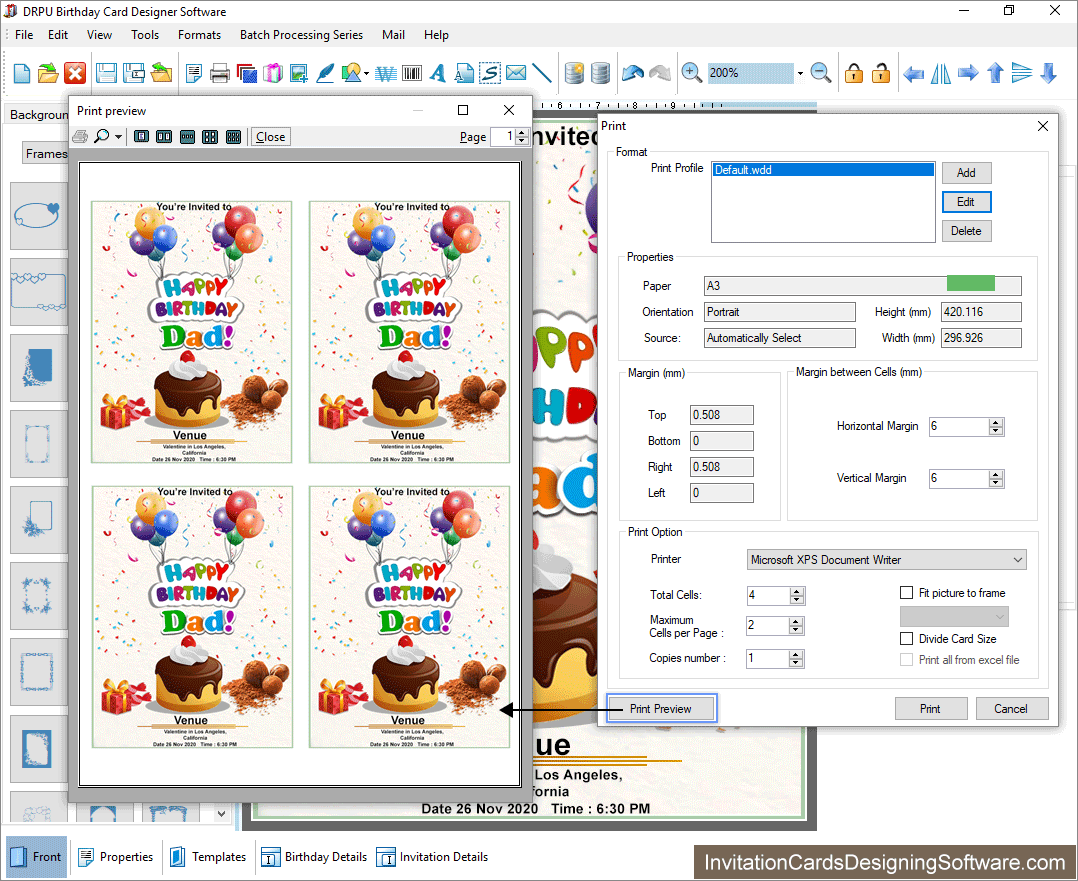The image size is (1078, 881).
Task: Increase Horizontal Margin spinner value
Action: pyautogui.click(x=996, y=422)
